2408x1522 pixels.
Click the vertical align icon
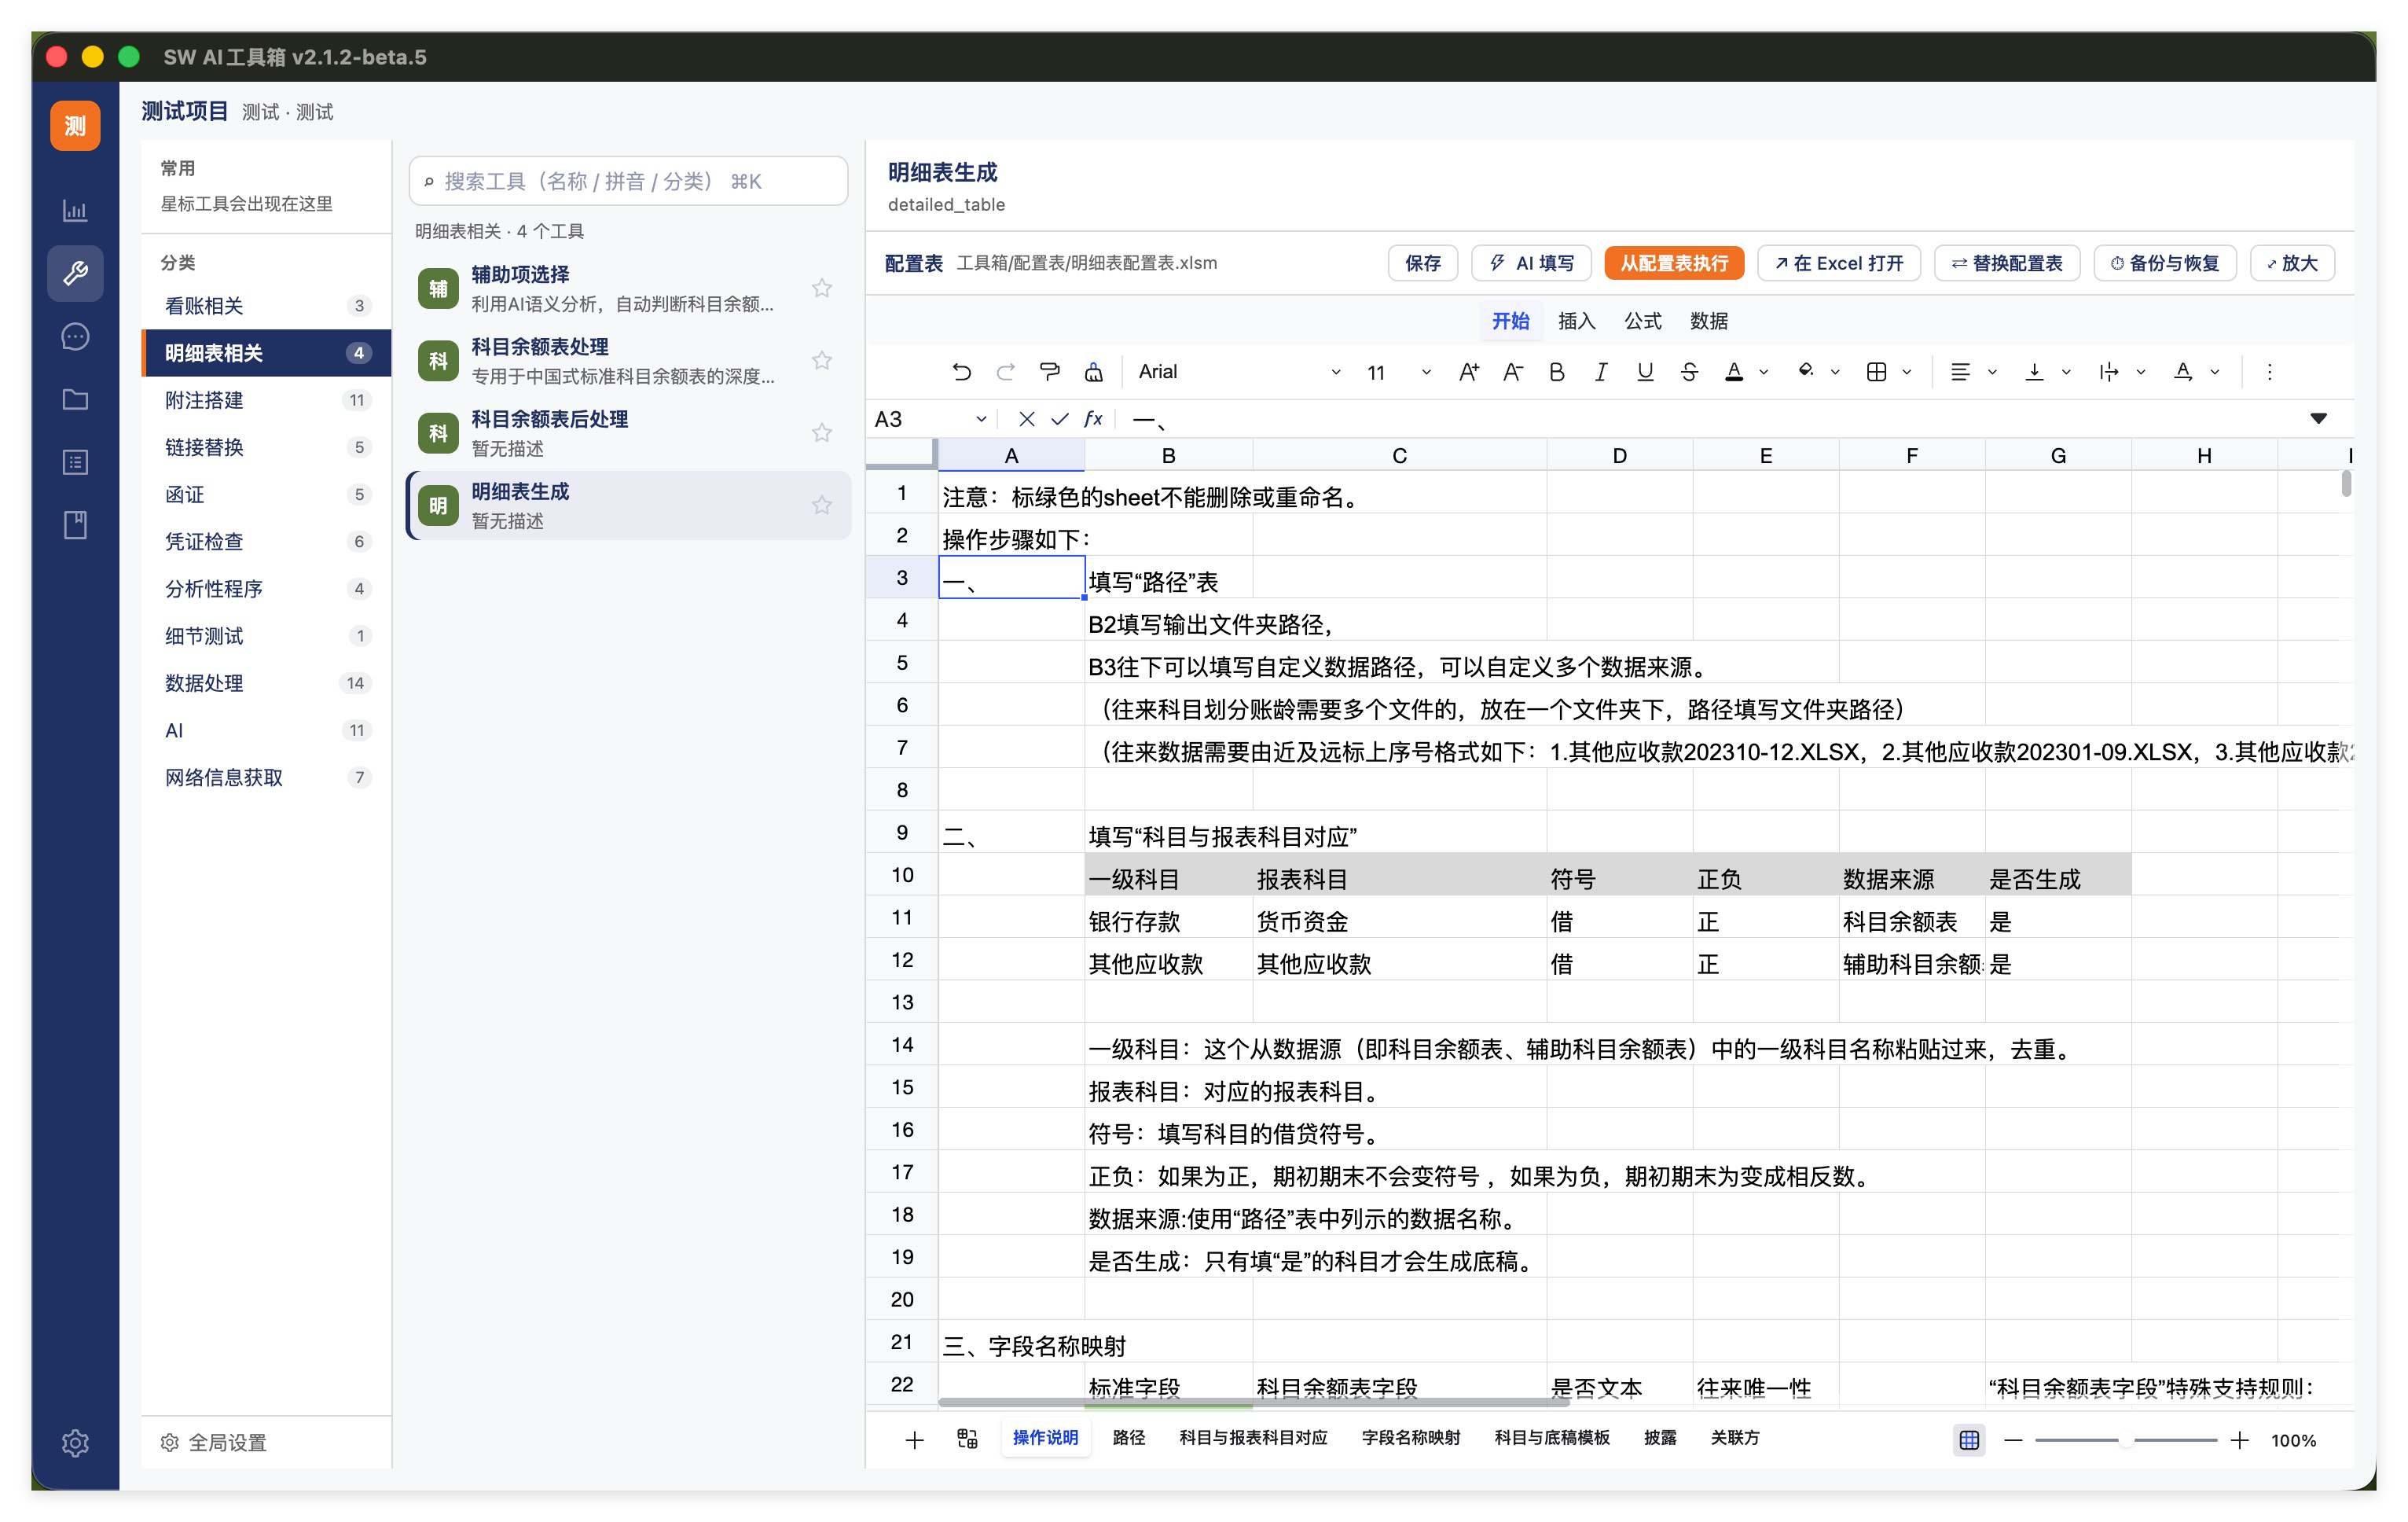2034,372
